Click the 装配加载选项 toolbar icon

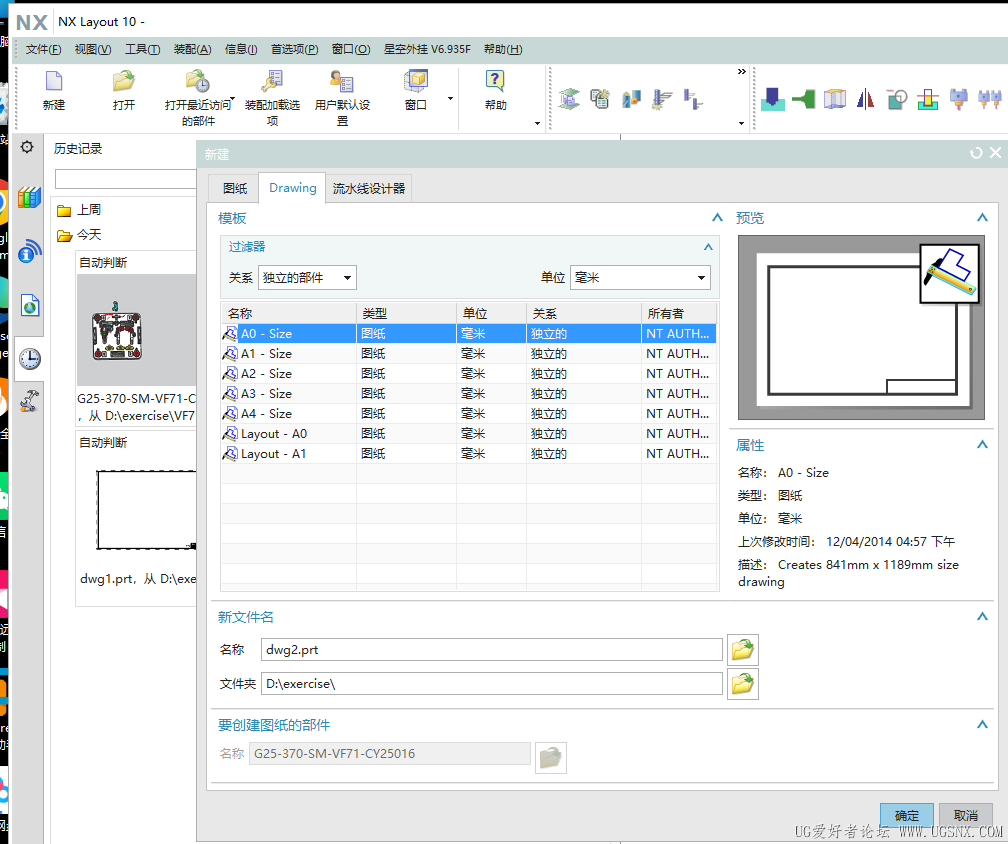272,82
